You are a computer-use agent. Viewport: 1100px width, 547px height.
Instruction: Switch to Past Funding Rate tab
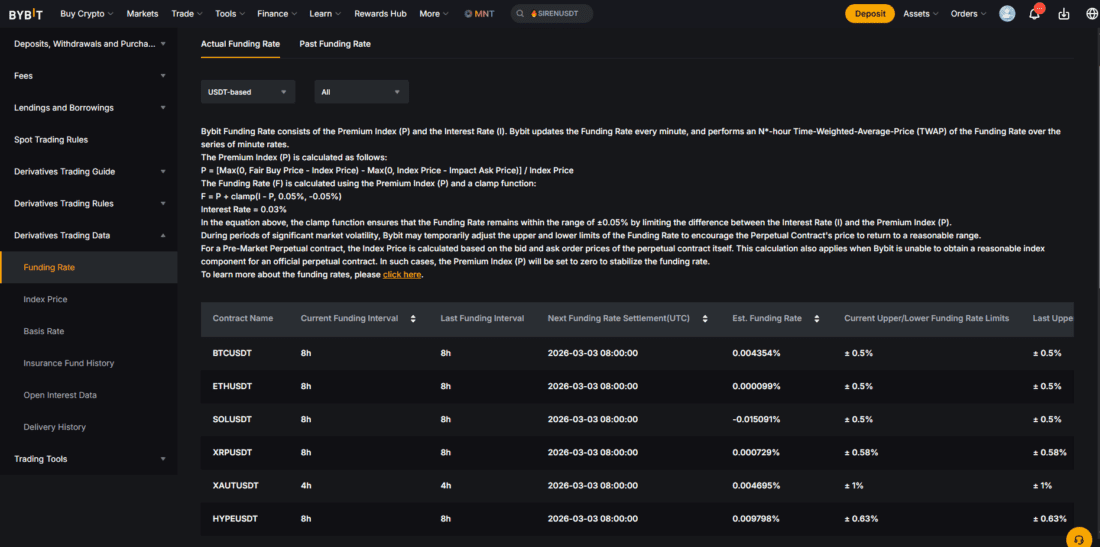pyautogui.click(x=334, y=44)
